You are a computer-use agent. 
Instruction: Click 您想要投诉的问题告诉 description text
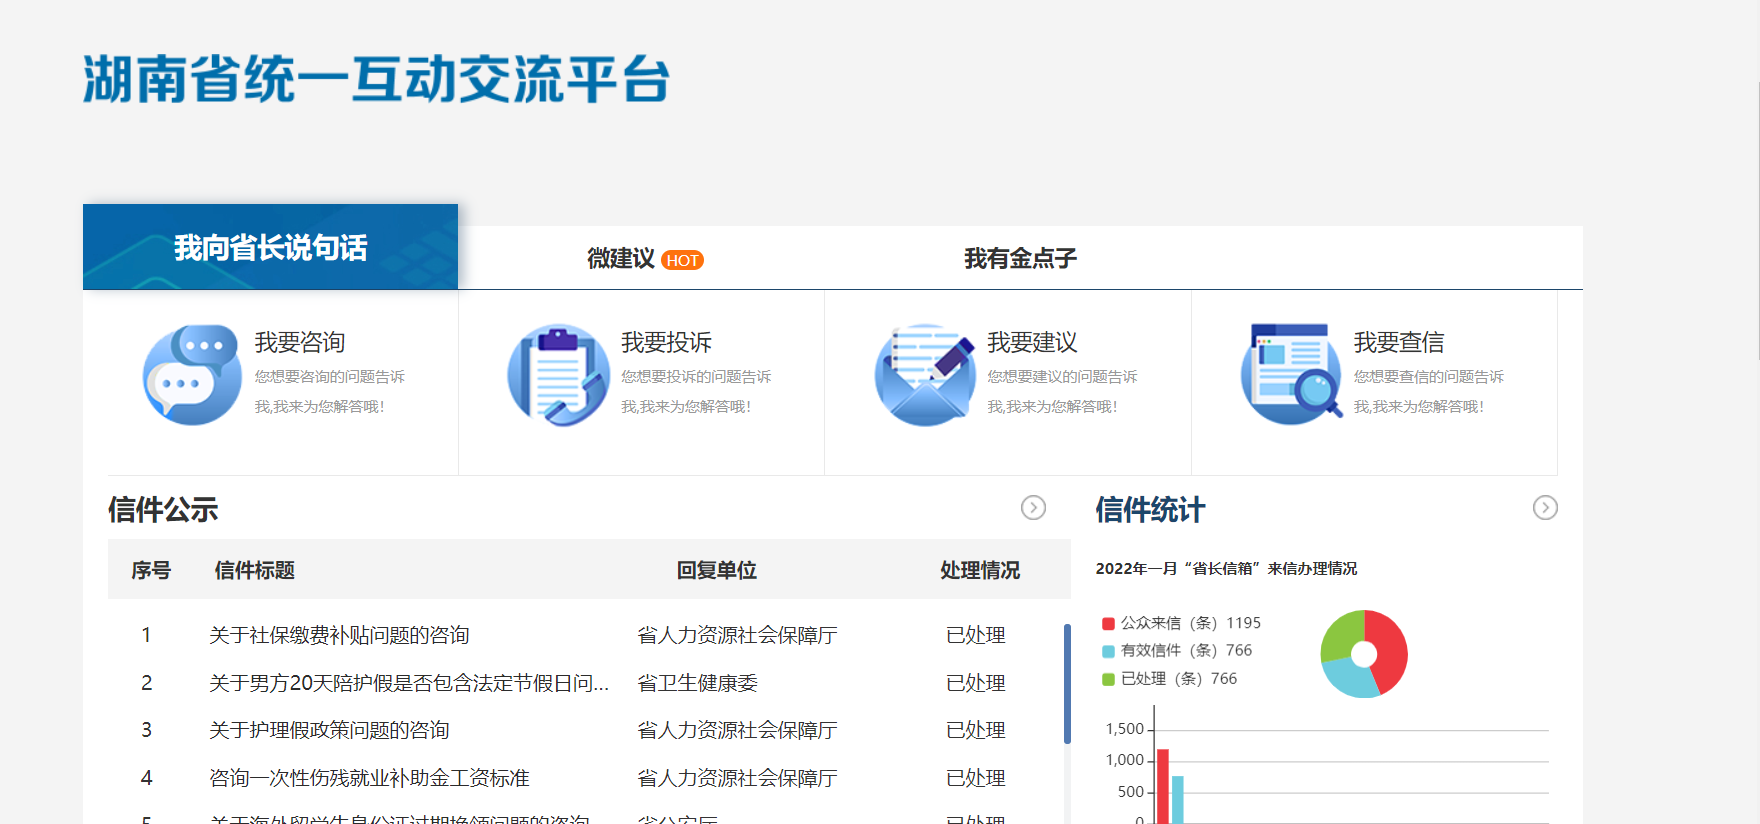696,376
